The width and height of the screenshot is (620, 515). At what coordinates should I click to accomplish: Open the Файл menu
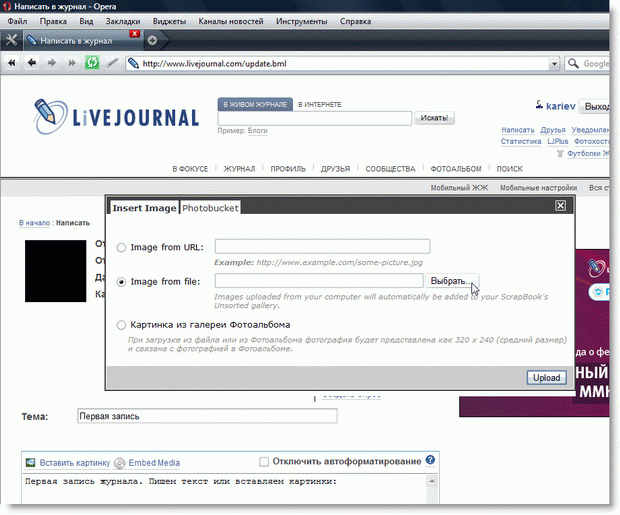17,21
